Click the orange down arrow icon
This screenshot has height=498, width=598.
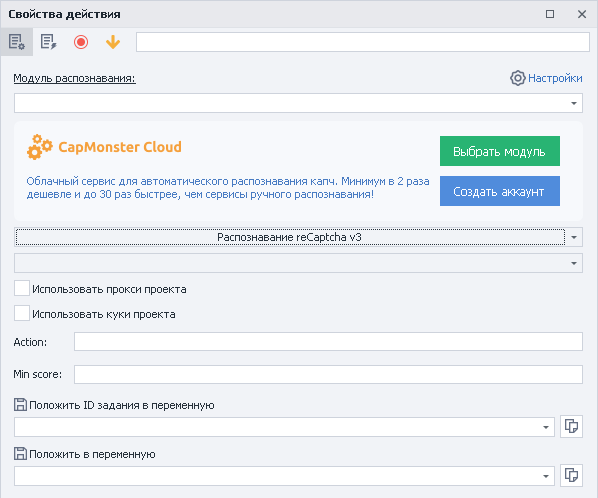click(x=113, y=42)
